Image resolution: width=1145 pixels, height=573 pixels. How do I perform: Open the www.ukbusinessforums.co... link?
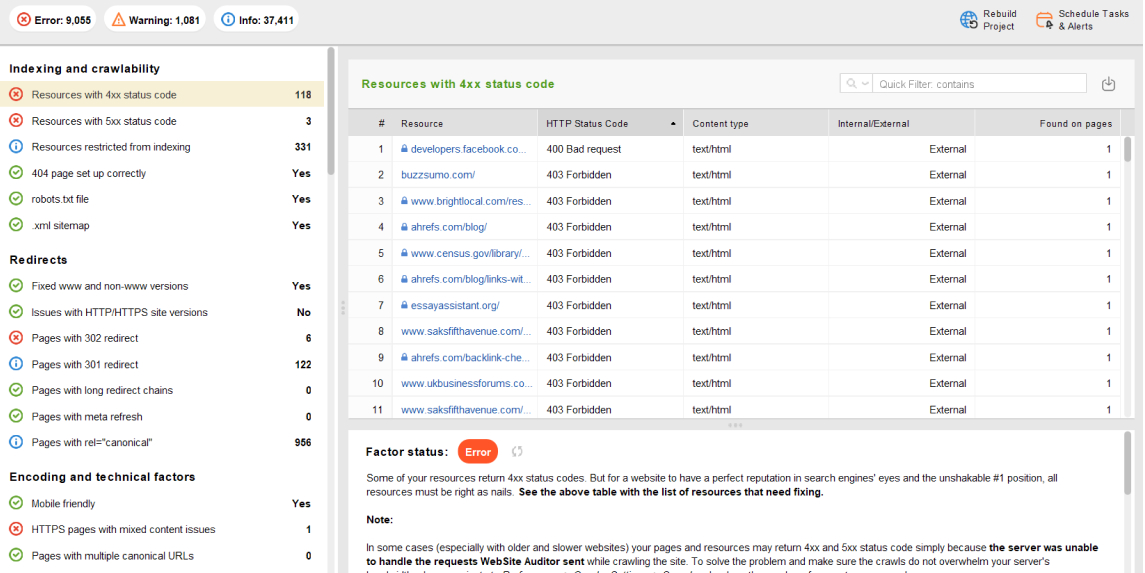point(467,383)
